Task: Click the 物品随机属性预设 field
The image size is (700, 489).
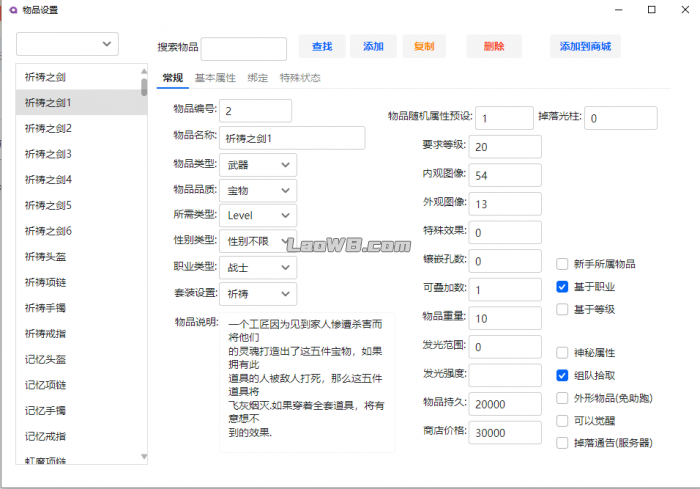Action: coord(504,118)
